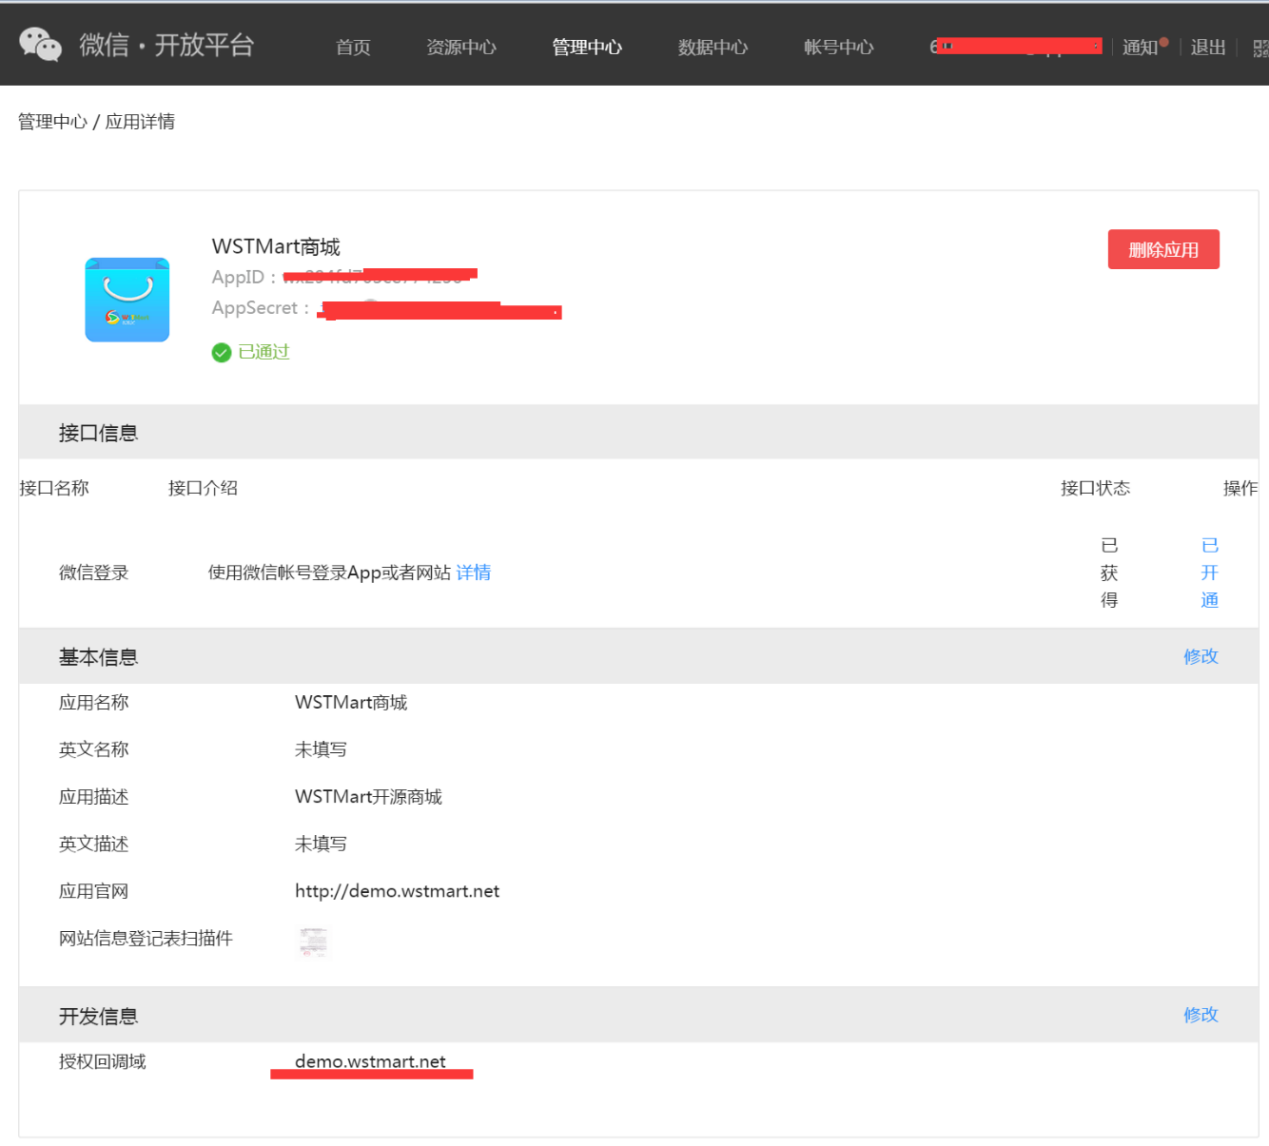Image resolution: width=1269 pixels, height=1146 pixels.
Task: Go to 数据中心 in the nav
Action: pyautogui.click(x=713, y=47)
